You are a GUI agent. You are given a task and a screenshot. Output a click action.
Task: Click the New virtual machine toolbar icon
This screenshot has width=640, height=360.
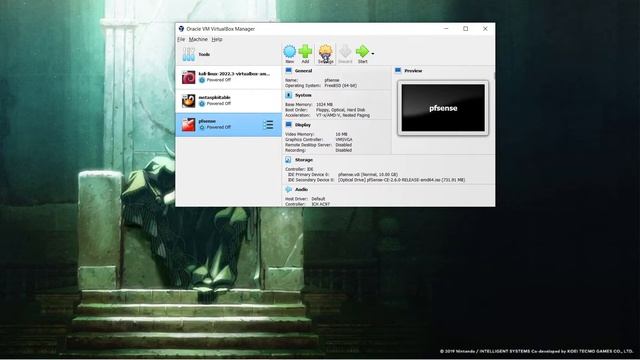(289, 52)
